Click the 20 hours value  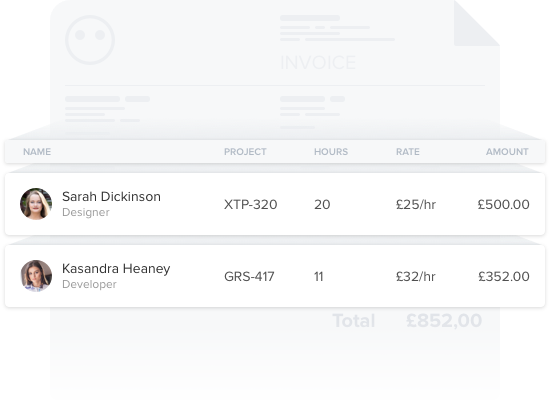coord(322,205)
